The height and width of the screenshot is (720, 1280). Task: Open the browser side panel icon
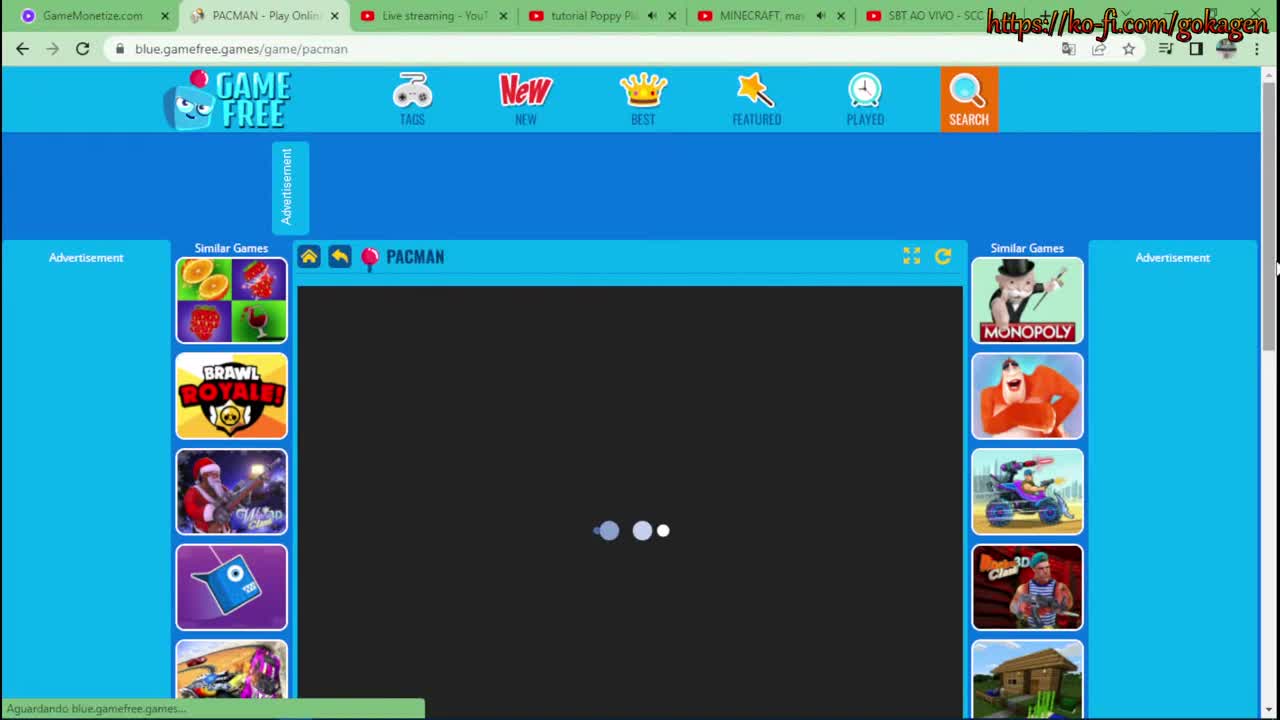(x=1196, y=48)
